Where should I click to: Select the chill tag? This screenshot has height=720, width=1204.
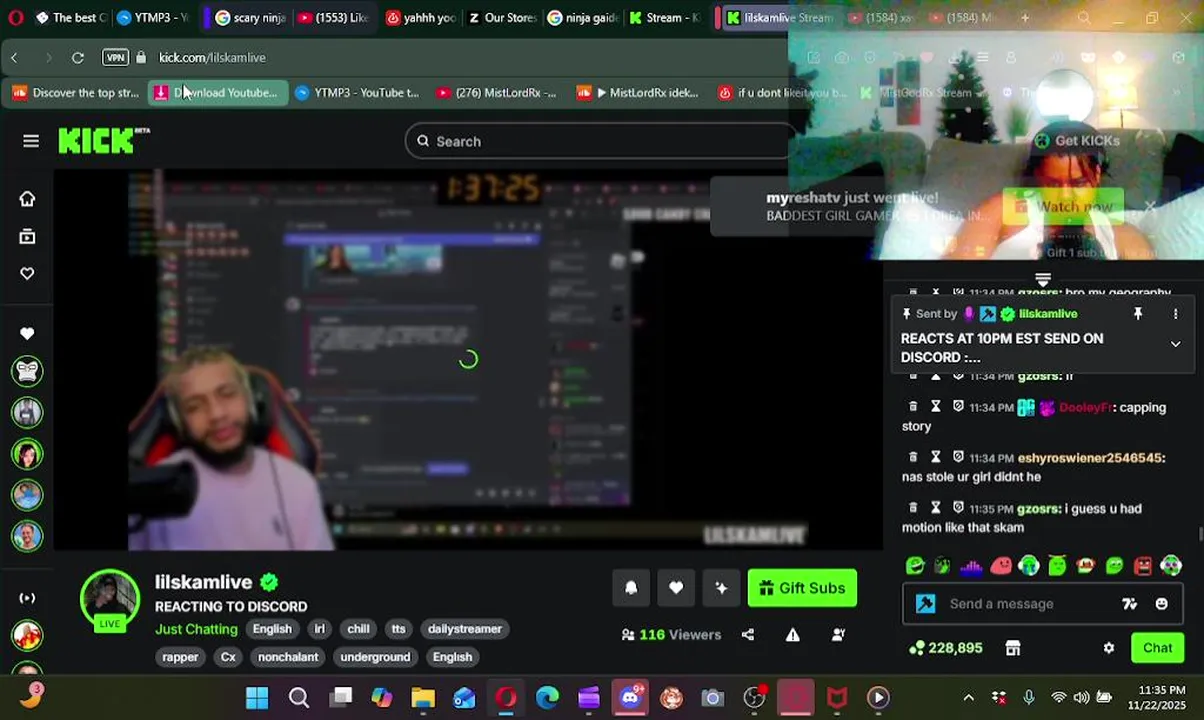(358, 629)
